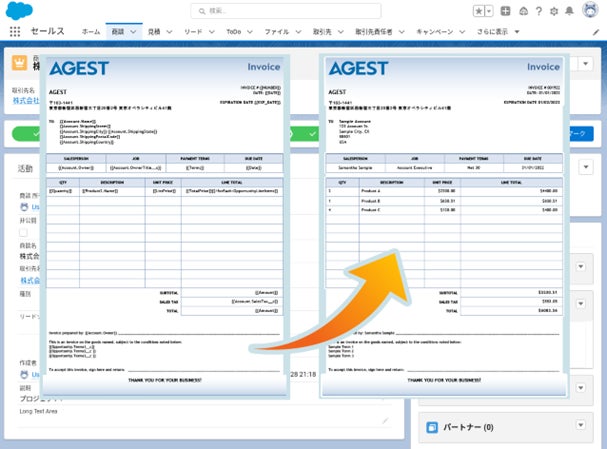Open the user profile avatar
Image resolution: width=607 pixels, height=449 pixels.
pyautogui.click(x=590, y=10)
